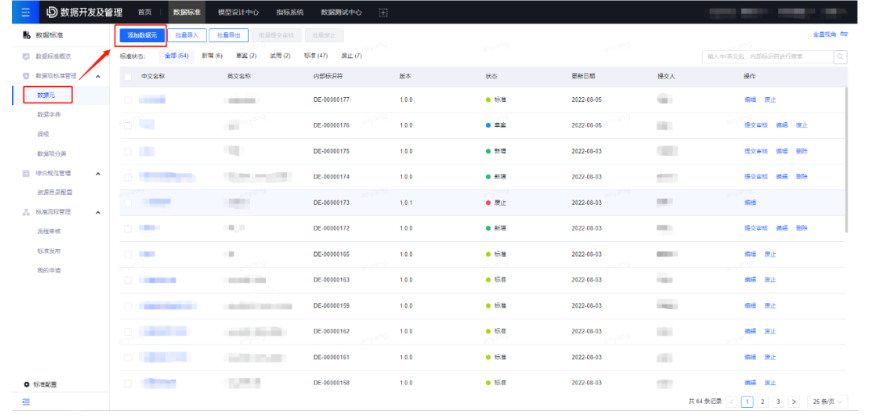Switch to the 首页 top tab

point(144,12)
